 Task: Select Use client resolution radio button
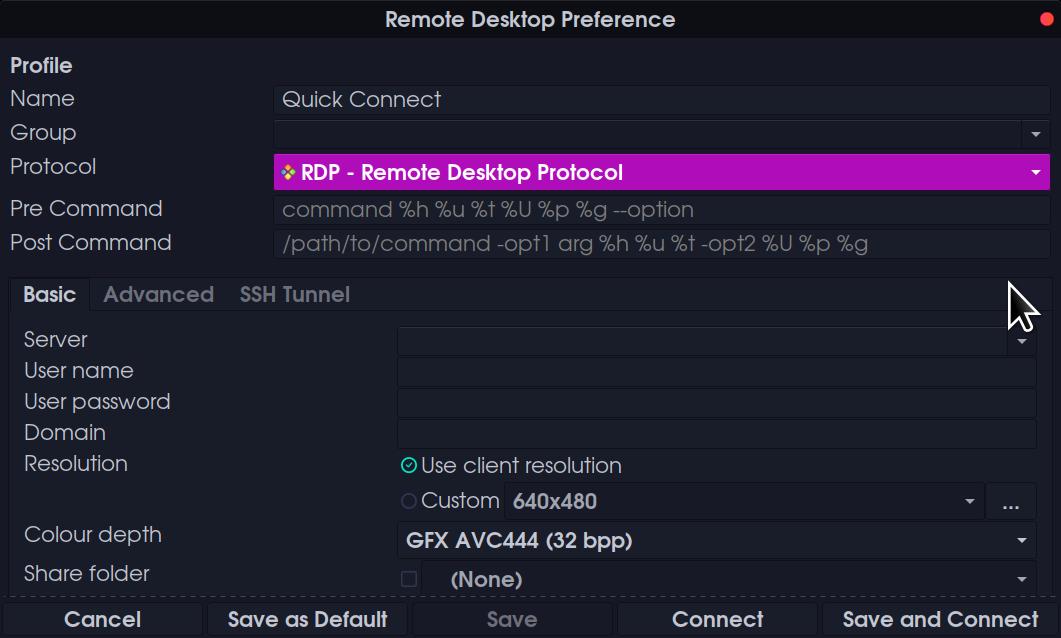click(x=408, y=466)
